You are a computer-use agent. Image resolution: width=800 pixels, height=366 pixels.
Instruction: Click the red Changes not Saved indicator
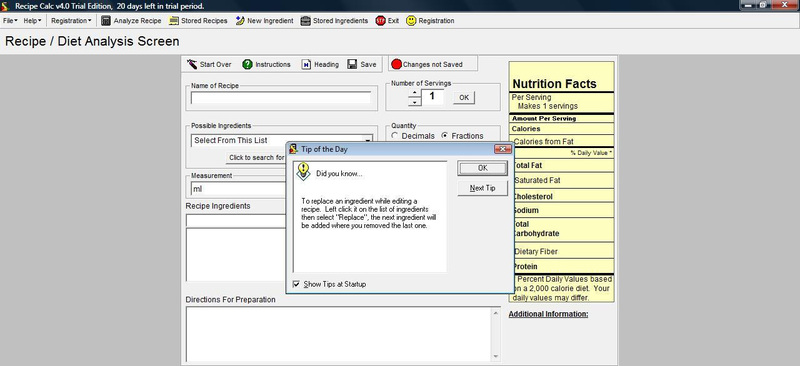(396, 64)
